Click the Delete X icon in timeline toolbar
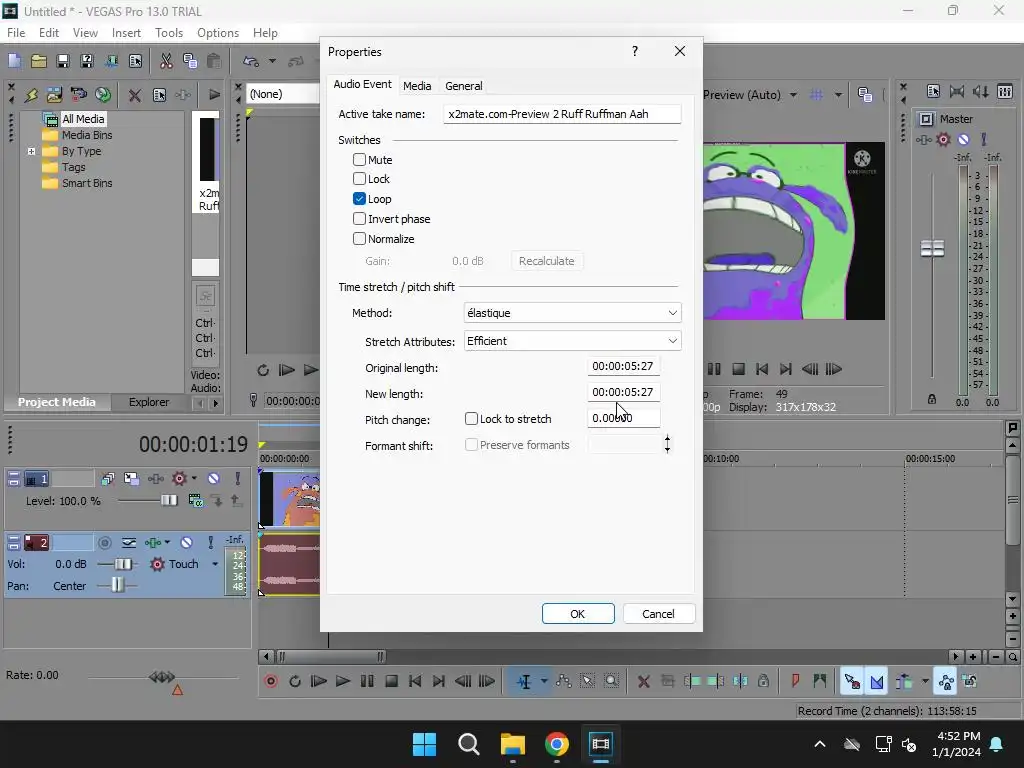Image resolution: width=1024 pixels, height=768 pixels. pos(643,681)
